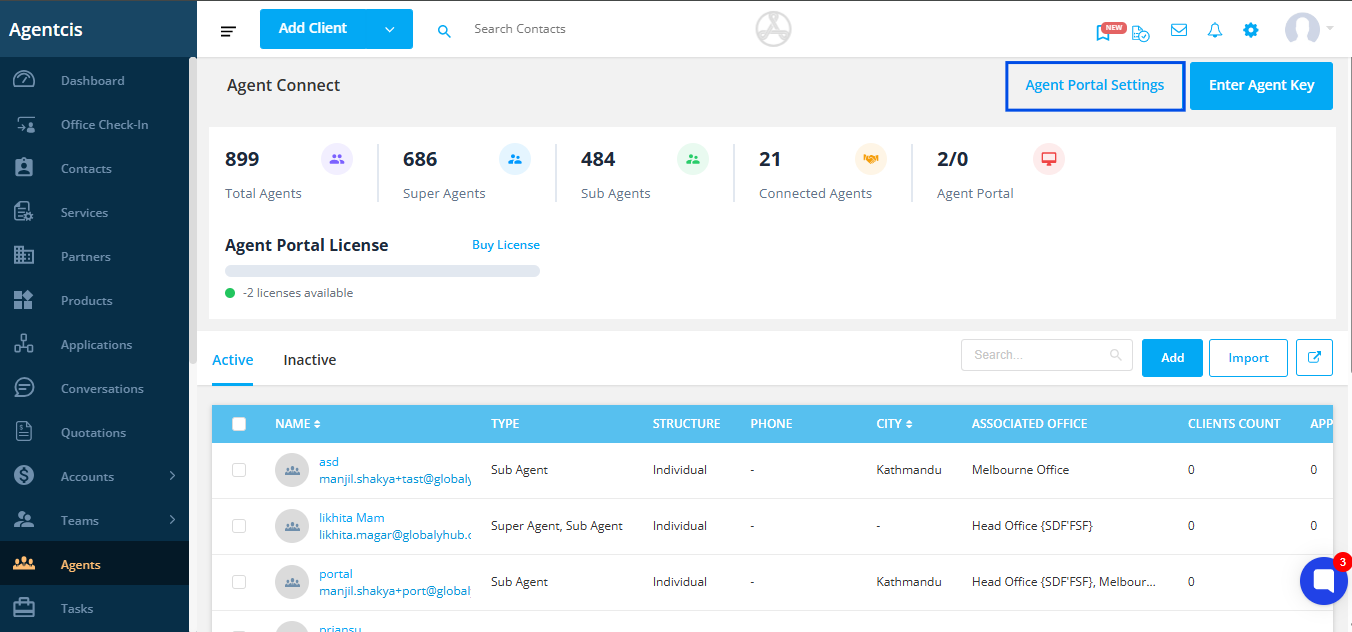Open Office Check-In from the sidebar

[x=94, y=125]
